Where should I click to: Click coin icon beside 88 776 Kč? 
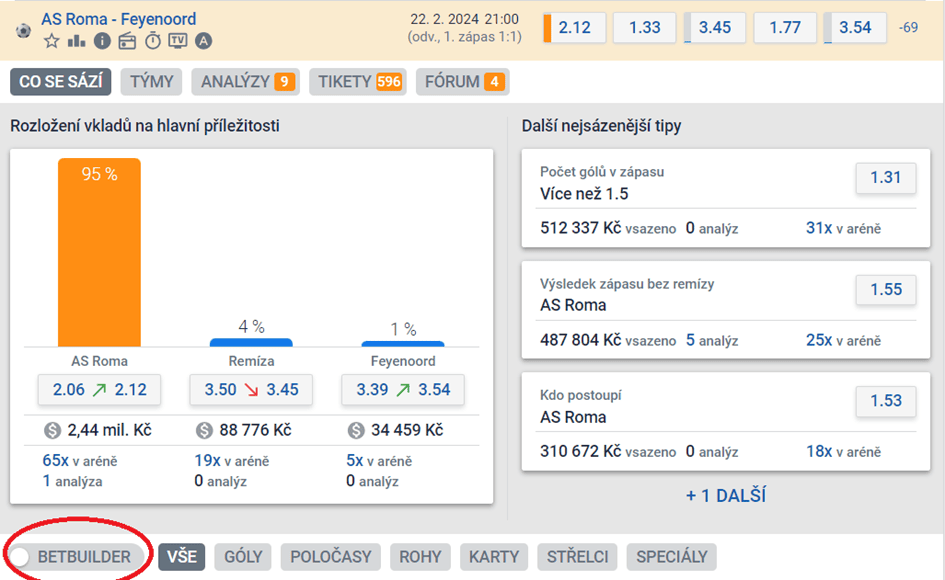[204, 430]
